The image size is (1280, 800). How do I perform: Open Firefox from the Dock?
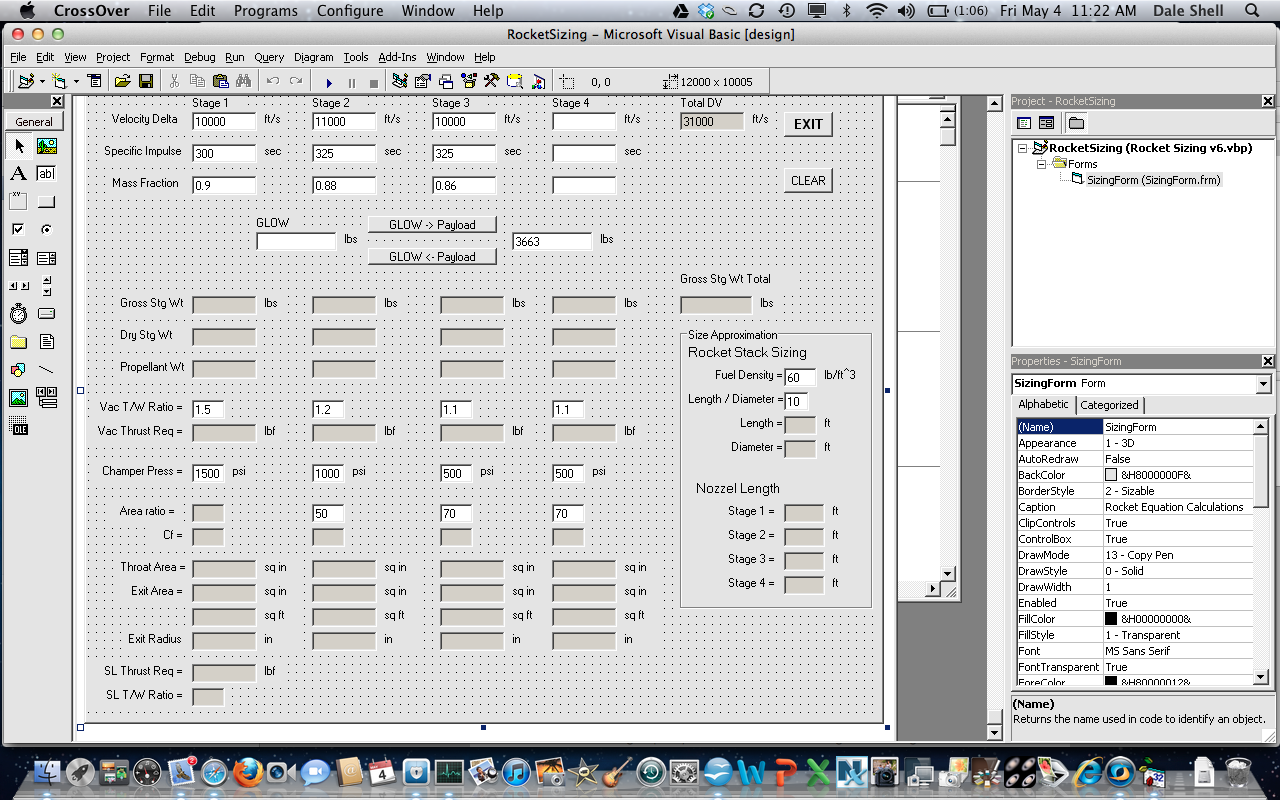pos(247,772)
